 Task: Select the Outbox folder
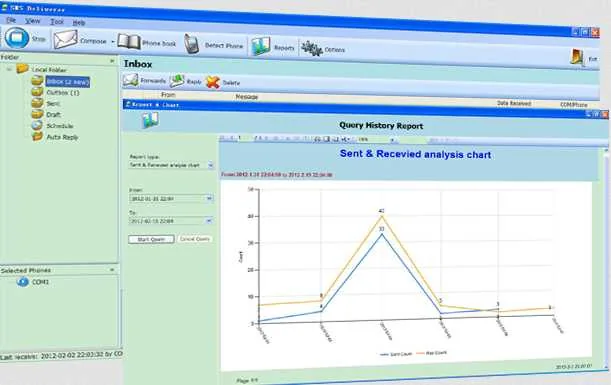tap(63, 93)
